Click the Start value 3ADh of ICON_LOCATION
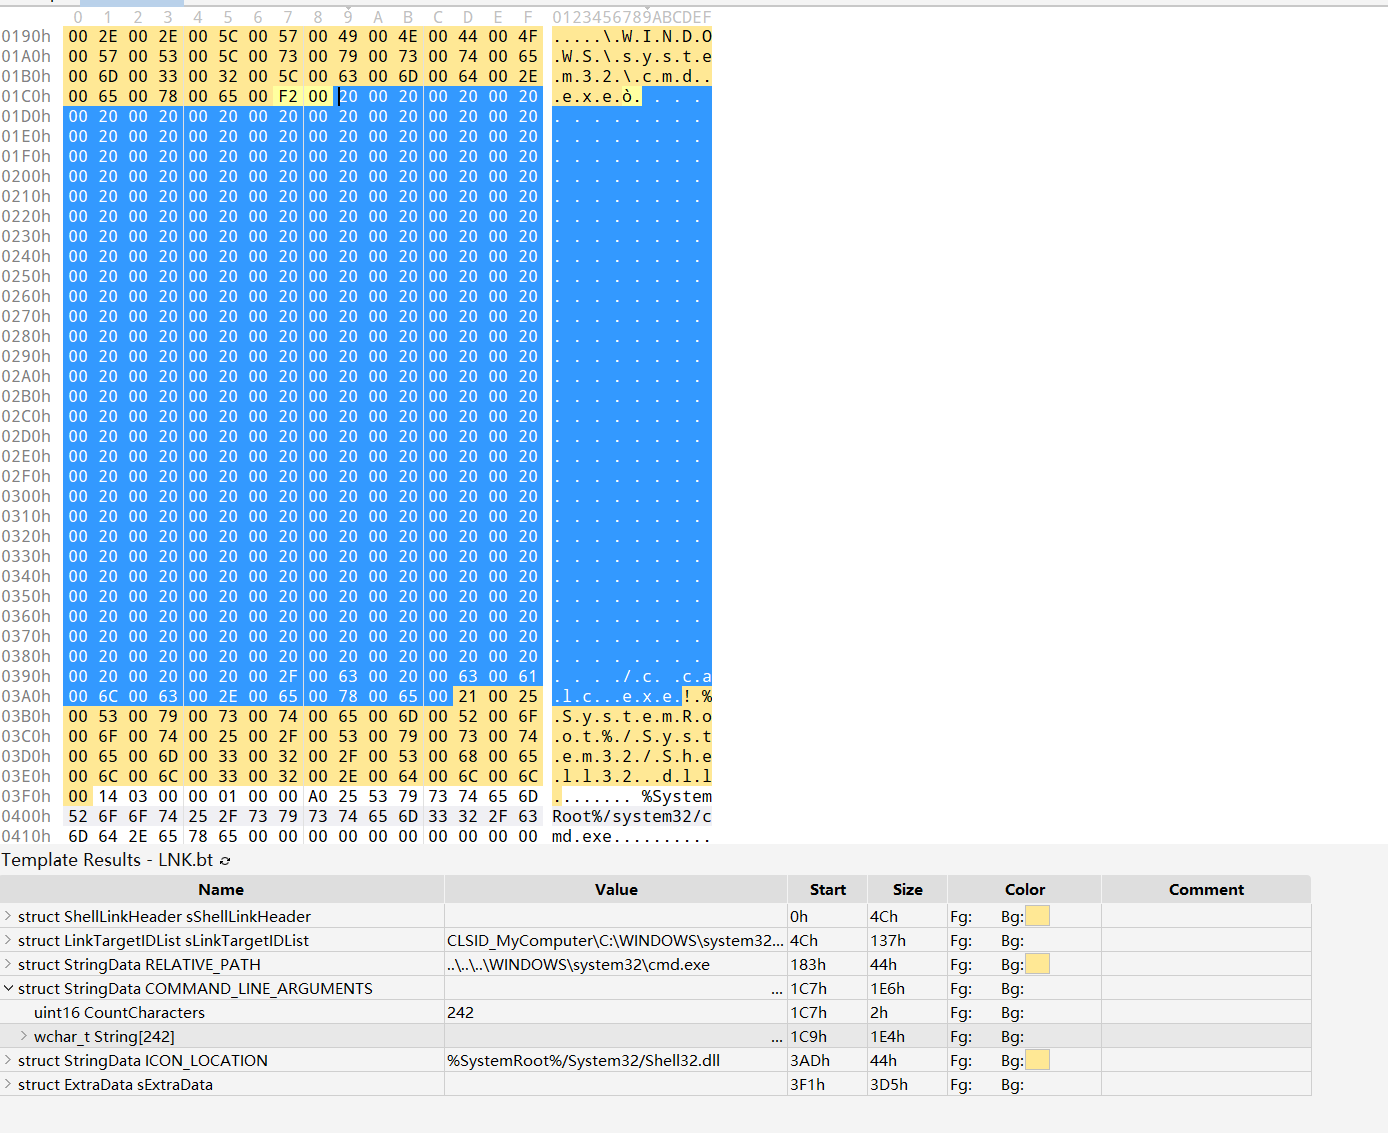 810,1060
